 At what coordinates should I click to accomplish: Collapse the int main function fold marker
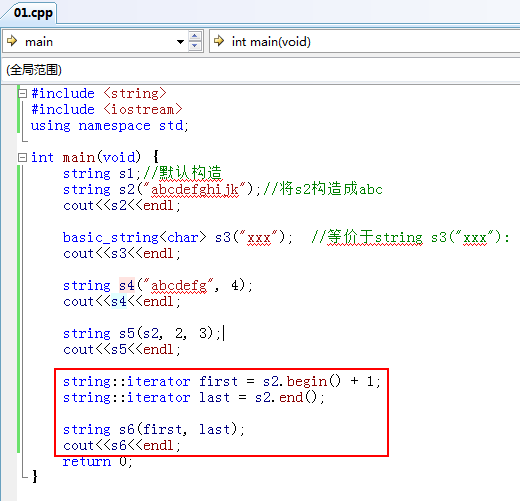tap(22, 157)
